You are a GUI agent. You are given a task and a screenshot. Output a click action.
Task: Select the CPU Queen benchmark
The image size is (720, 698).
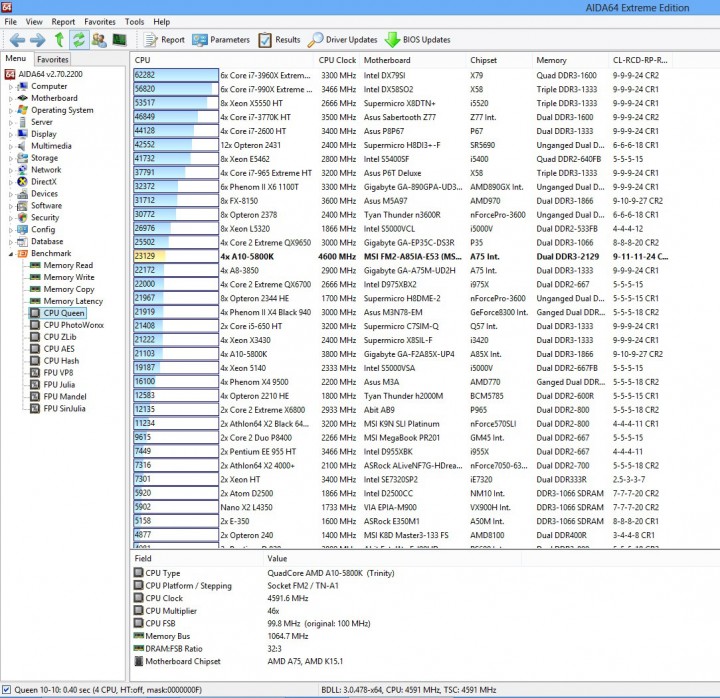58,313
